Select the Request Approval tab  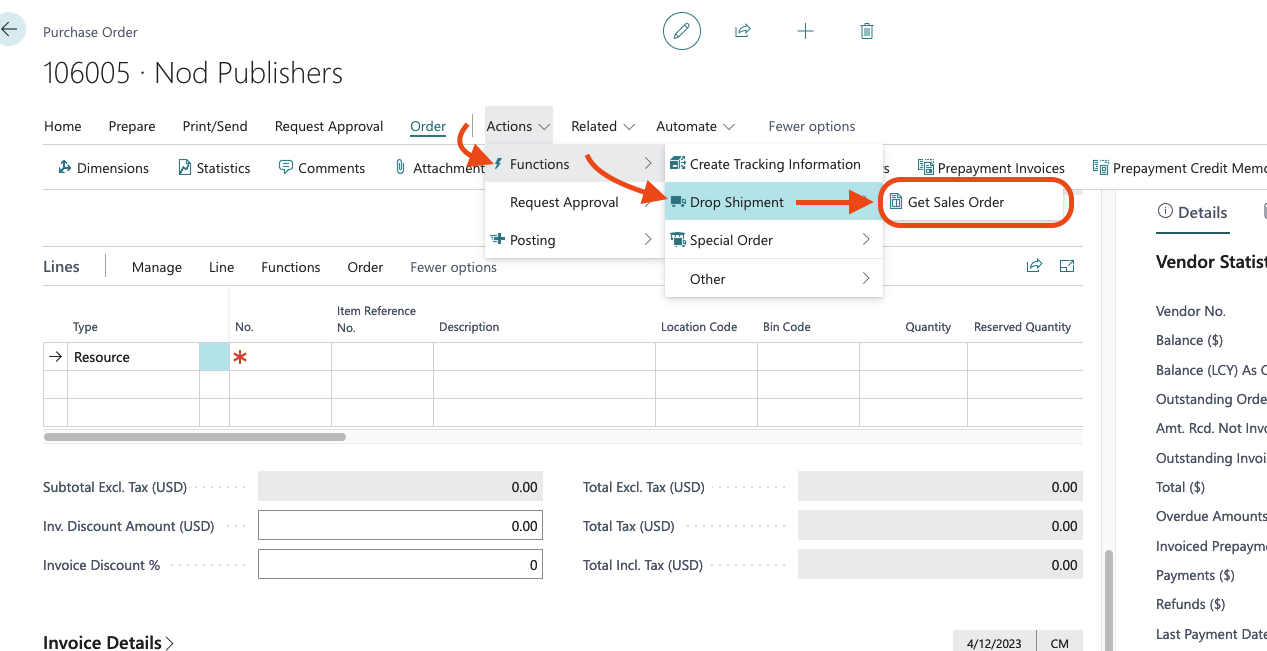[329, 126]
